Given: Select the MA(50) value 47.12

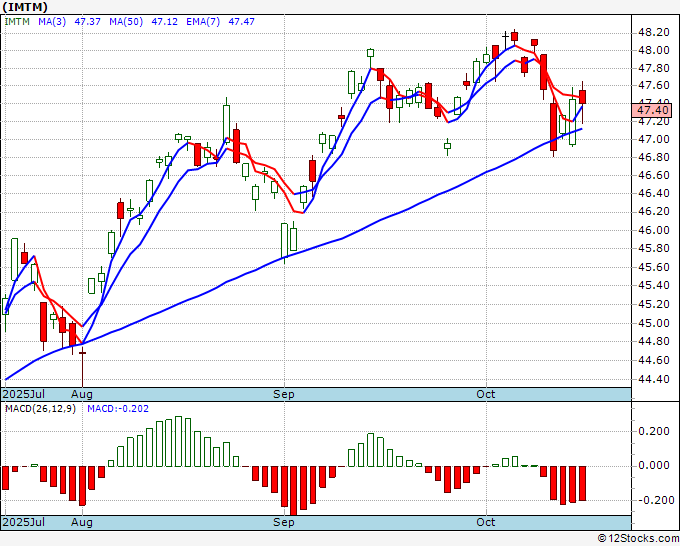Looking at the screenshot, I should click(164, 21).
